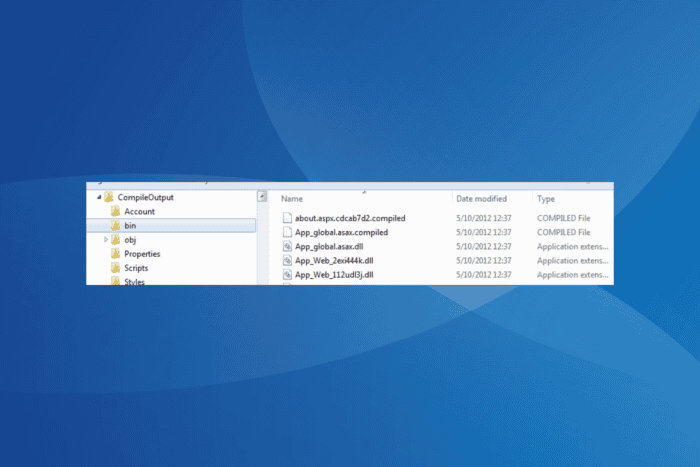Click date of App_global.asax.dll row

click(483, 246)
